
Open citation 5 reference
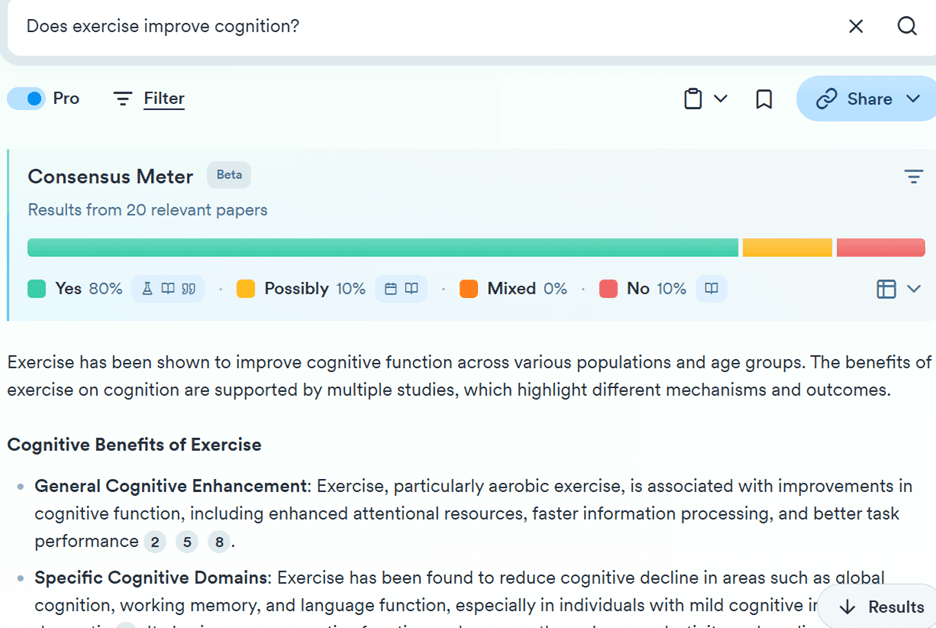point(187,542)
